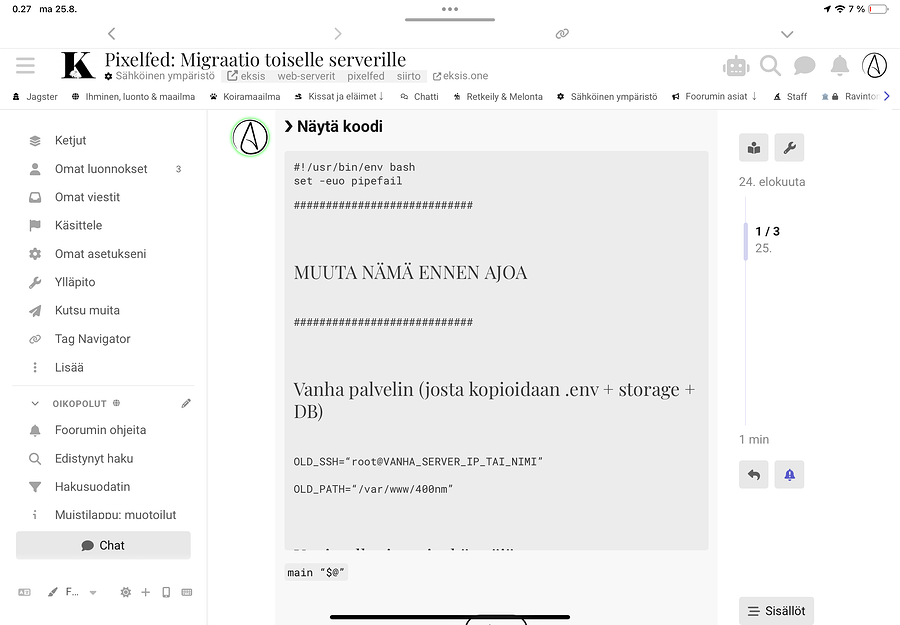
Task: Open the web-serverit tag
Action: [x=307, y=76]
